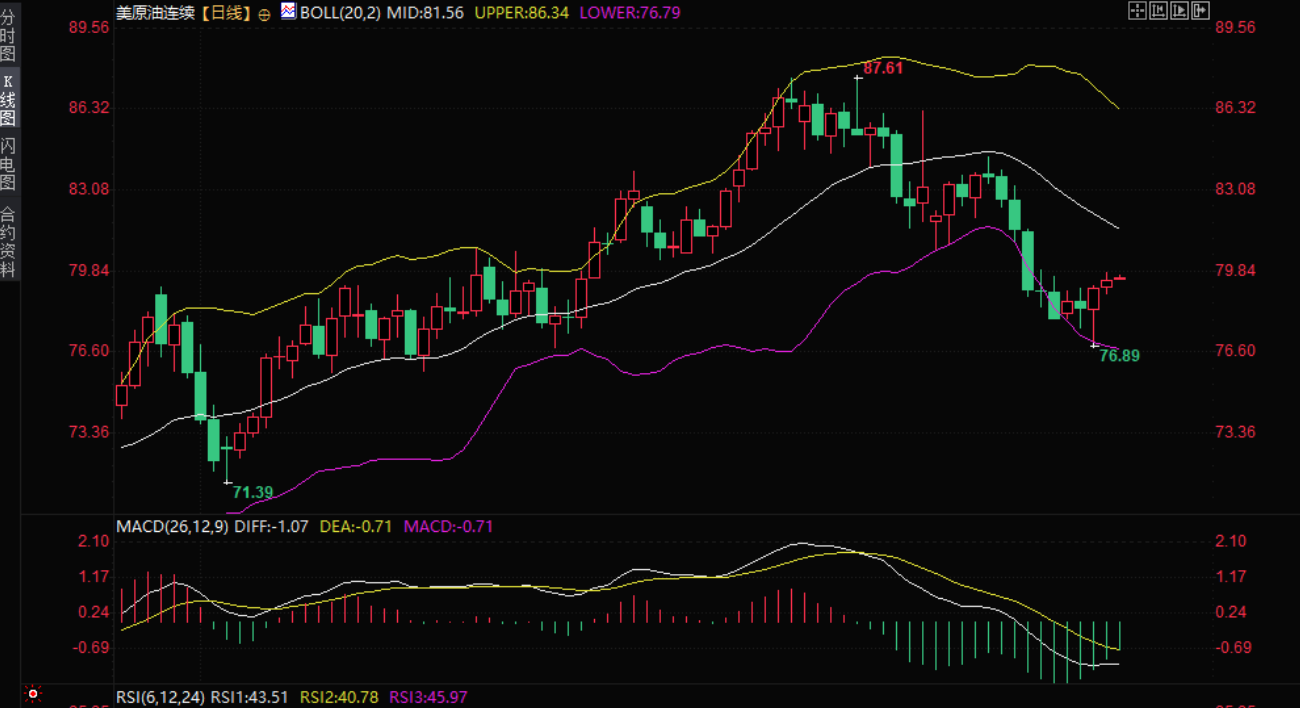Click the left MACD axis 2.10 label
Image resolution: width=1300 pixels, height=708 pixels.
click(x=93, y=541)
